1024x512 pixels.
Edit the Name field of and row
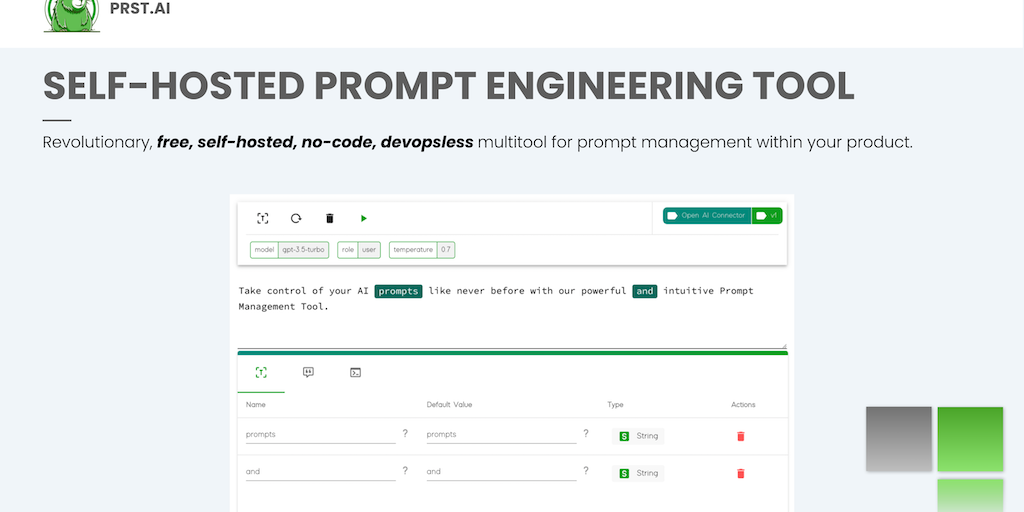tap(321, 472)
